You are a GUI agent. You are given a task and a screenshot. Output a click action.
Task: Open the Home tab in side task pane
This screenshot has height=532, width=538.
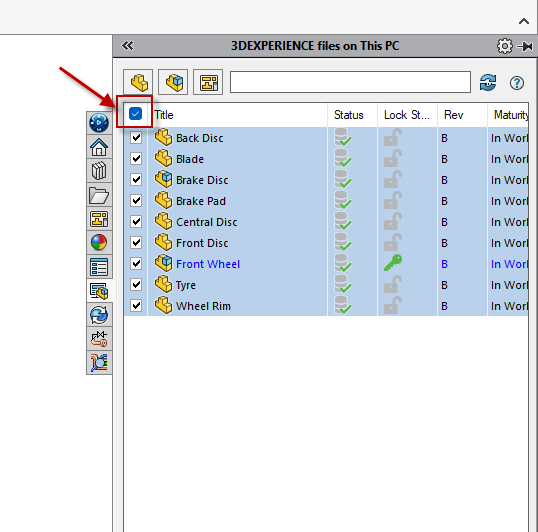(x=99, y=147)
